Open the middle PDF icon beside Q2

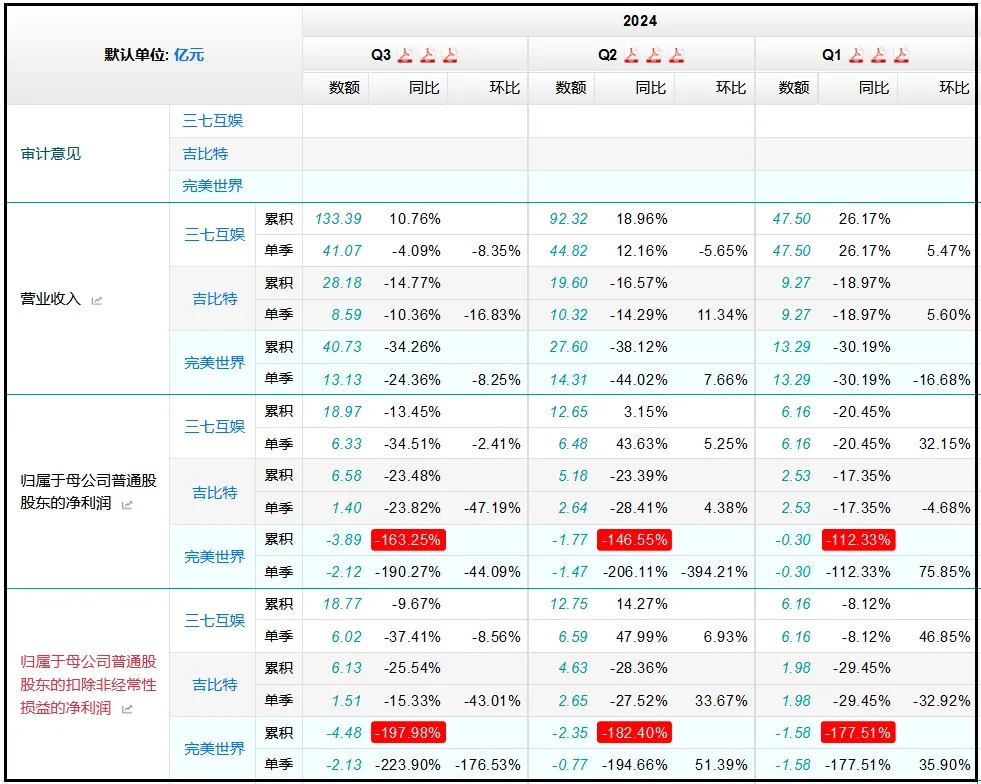(654, 55)
